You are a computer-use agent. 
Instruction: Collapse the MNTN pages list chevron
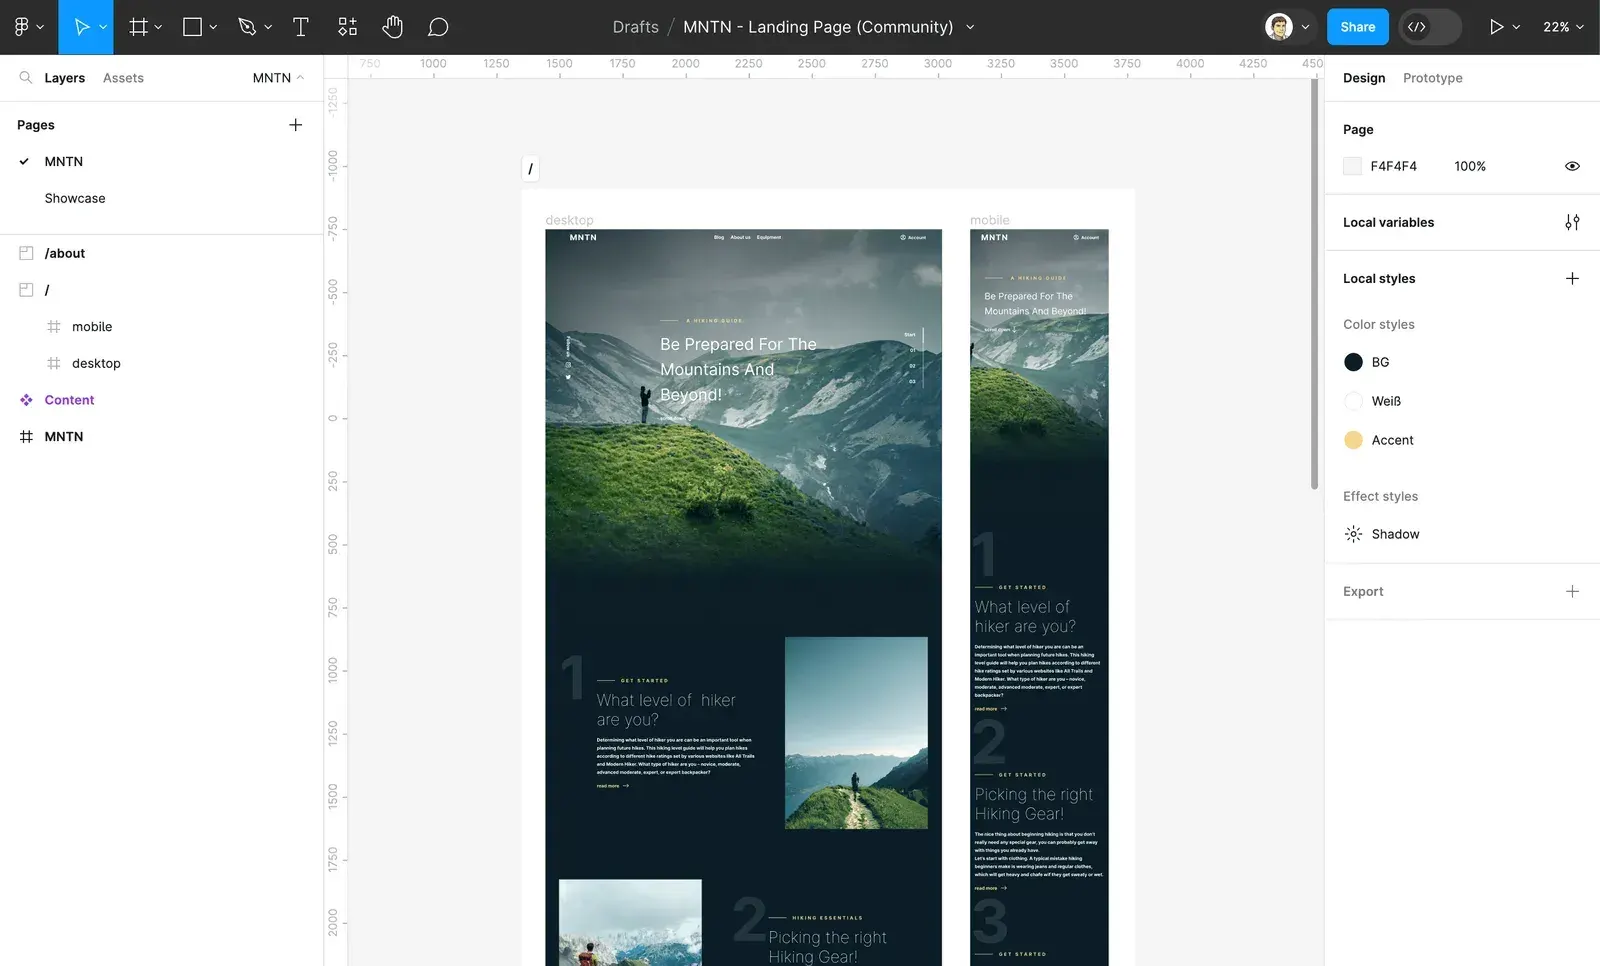coord(300,77)
